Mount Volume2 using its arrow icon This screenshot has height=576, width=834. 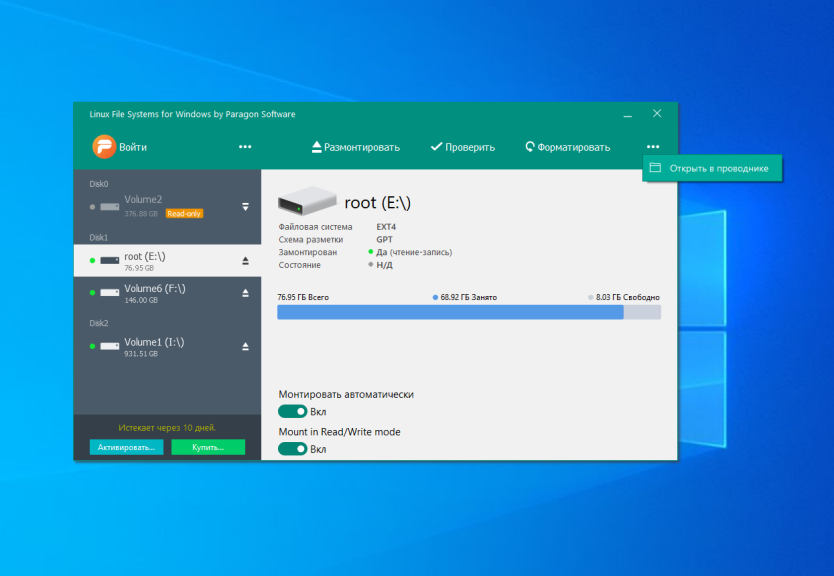(x=245, y=207)
